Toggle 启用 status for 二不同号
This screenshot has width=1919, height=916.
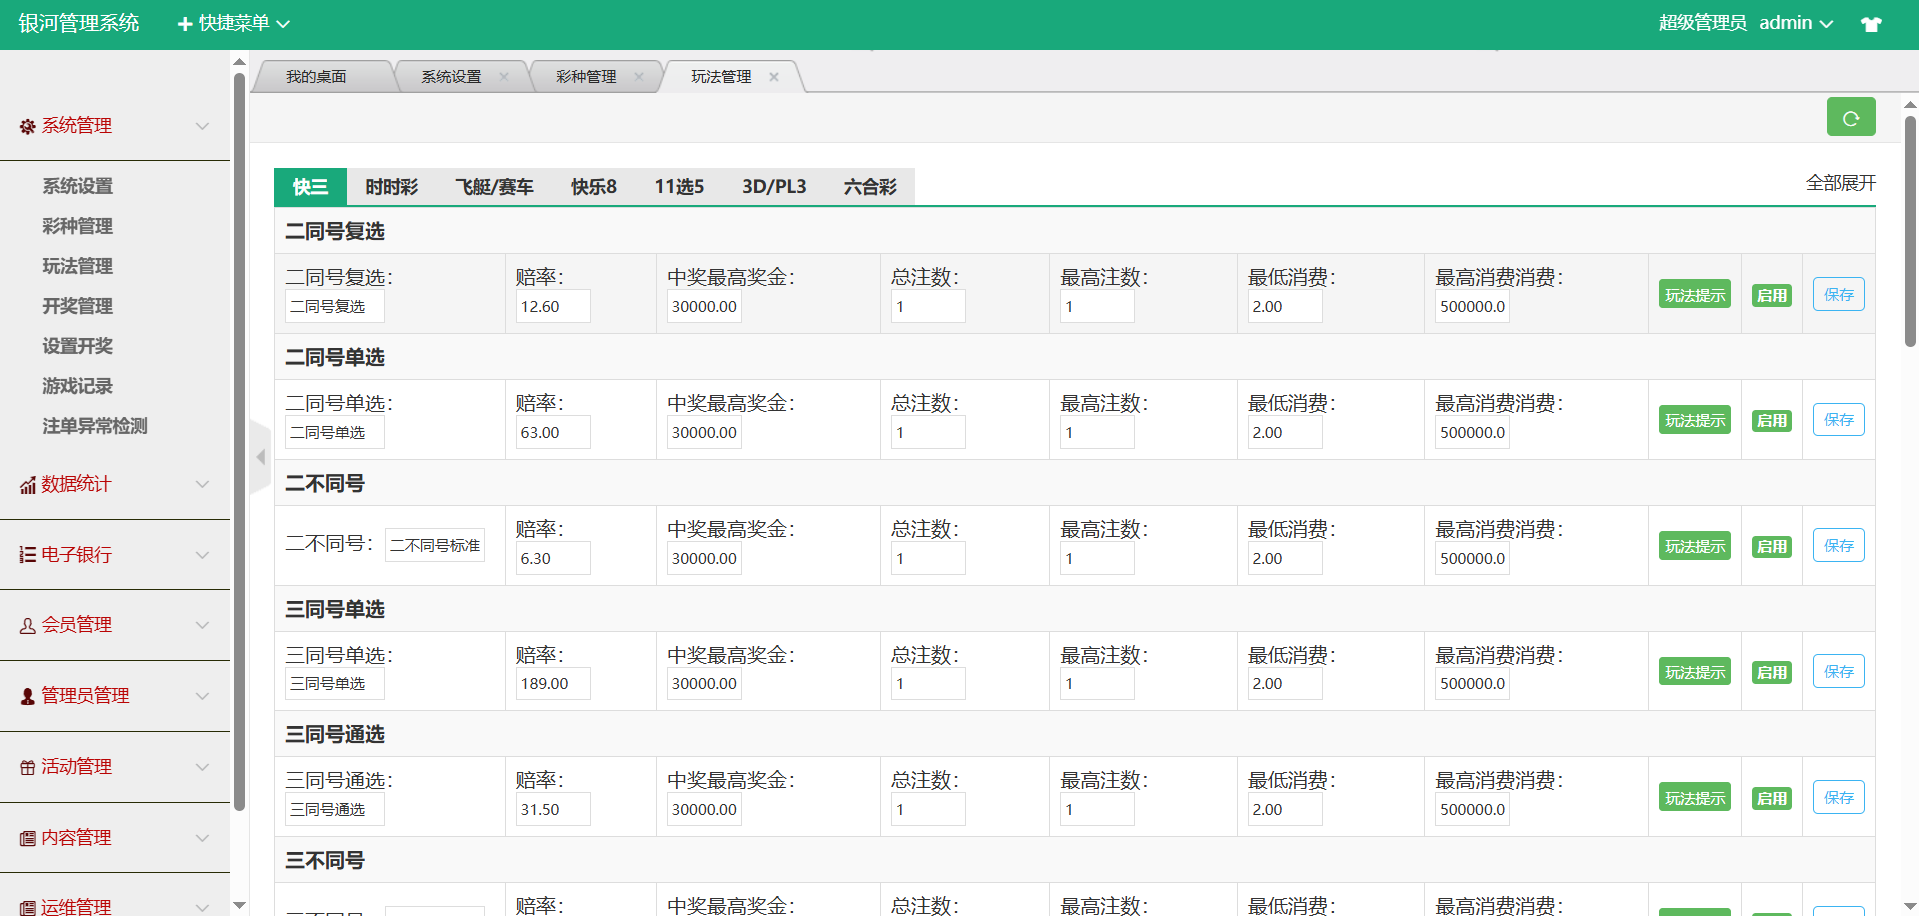click(1771, 547)
